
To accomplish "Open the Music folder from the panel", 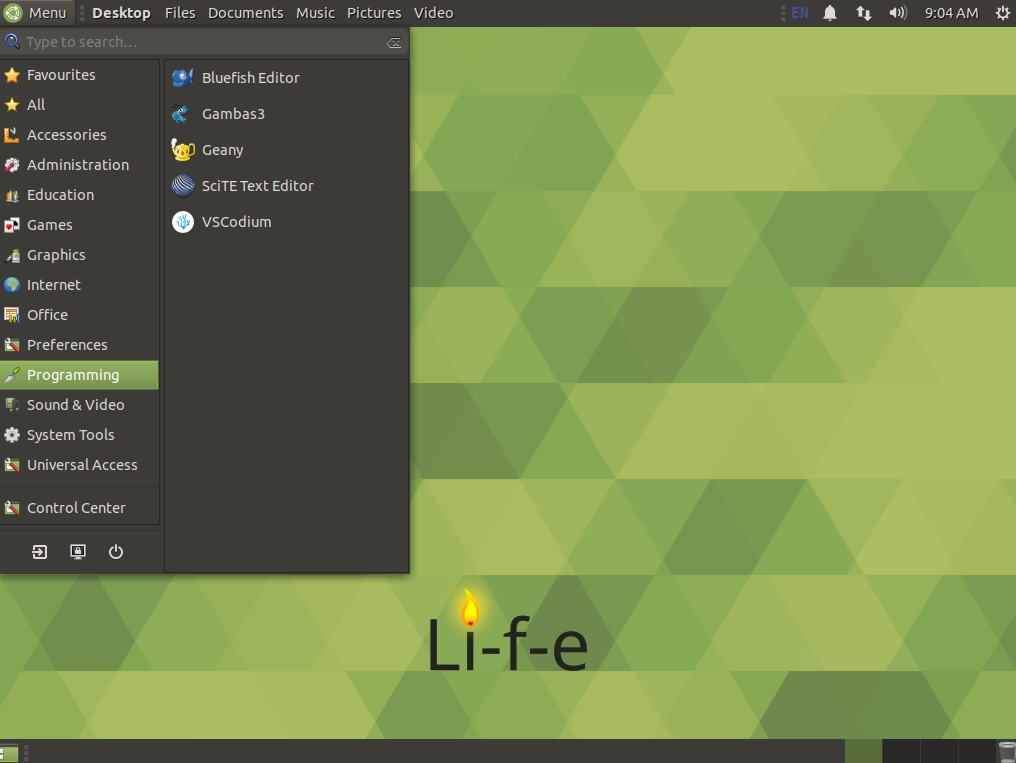I will [316, 13].
